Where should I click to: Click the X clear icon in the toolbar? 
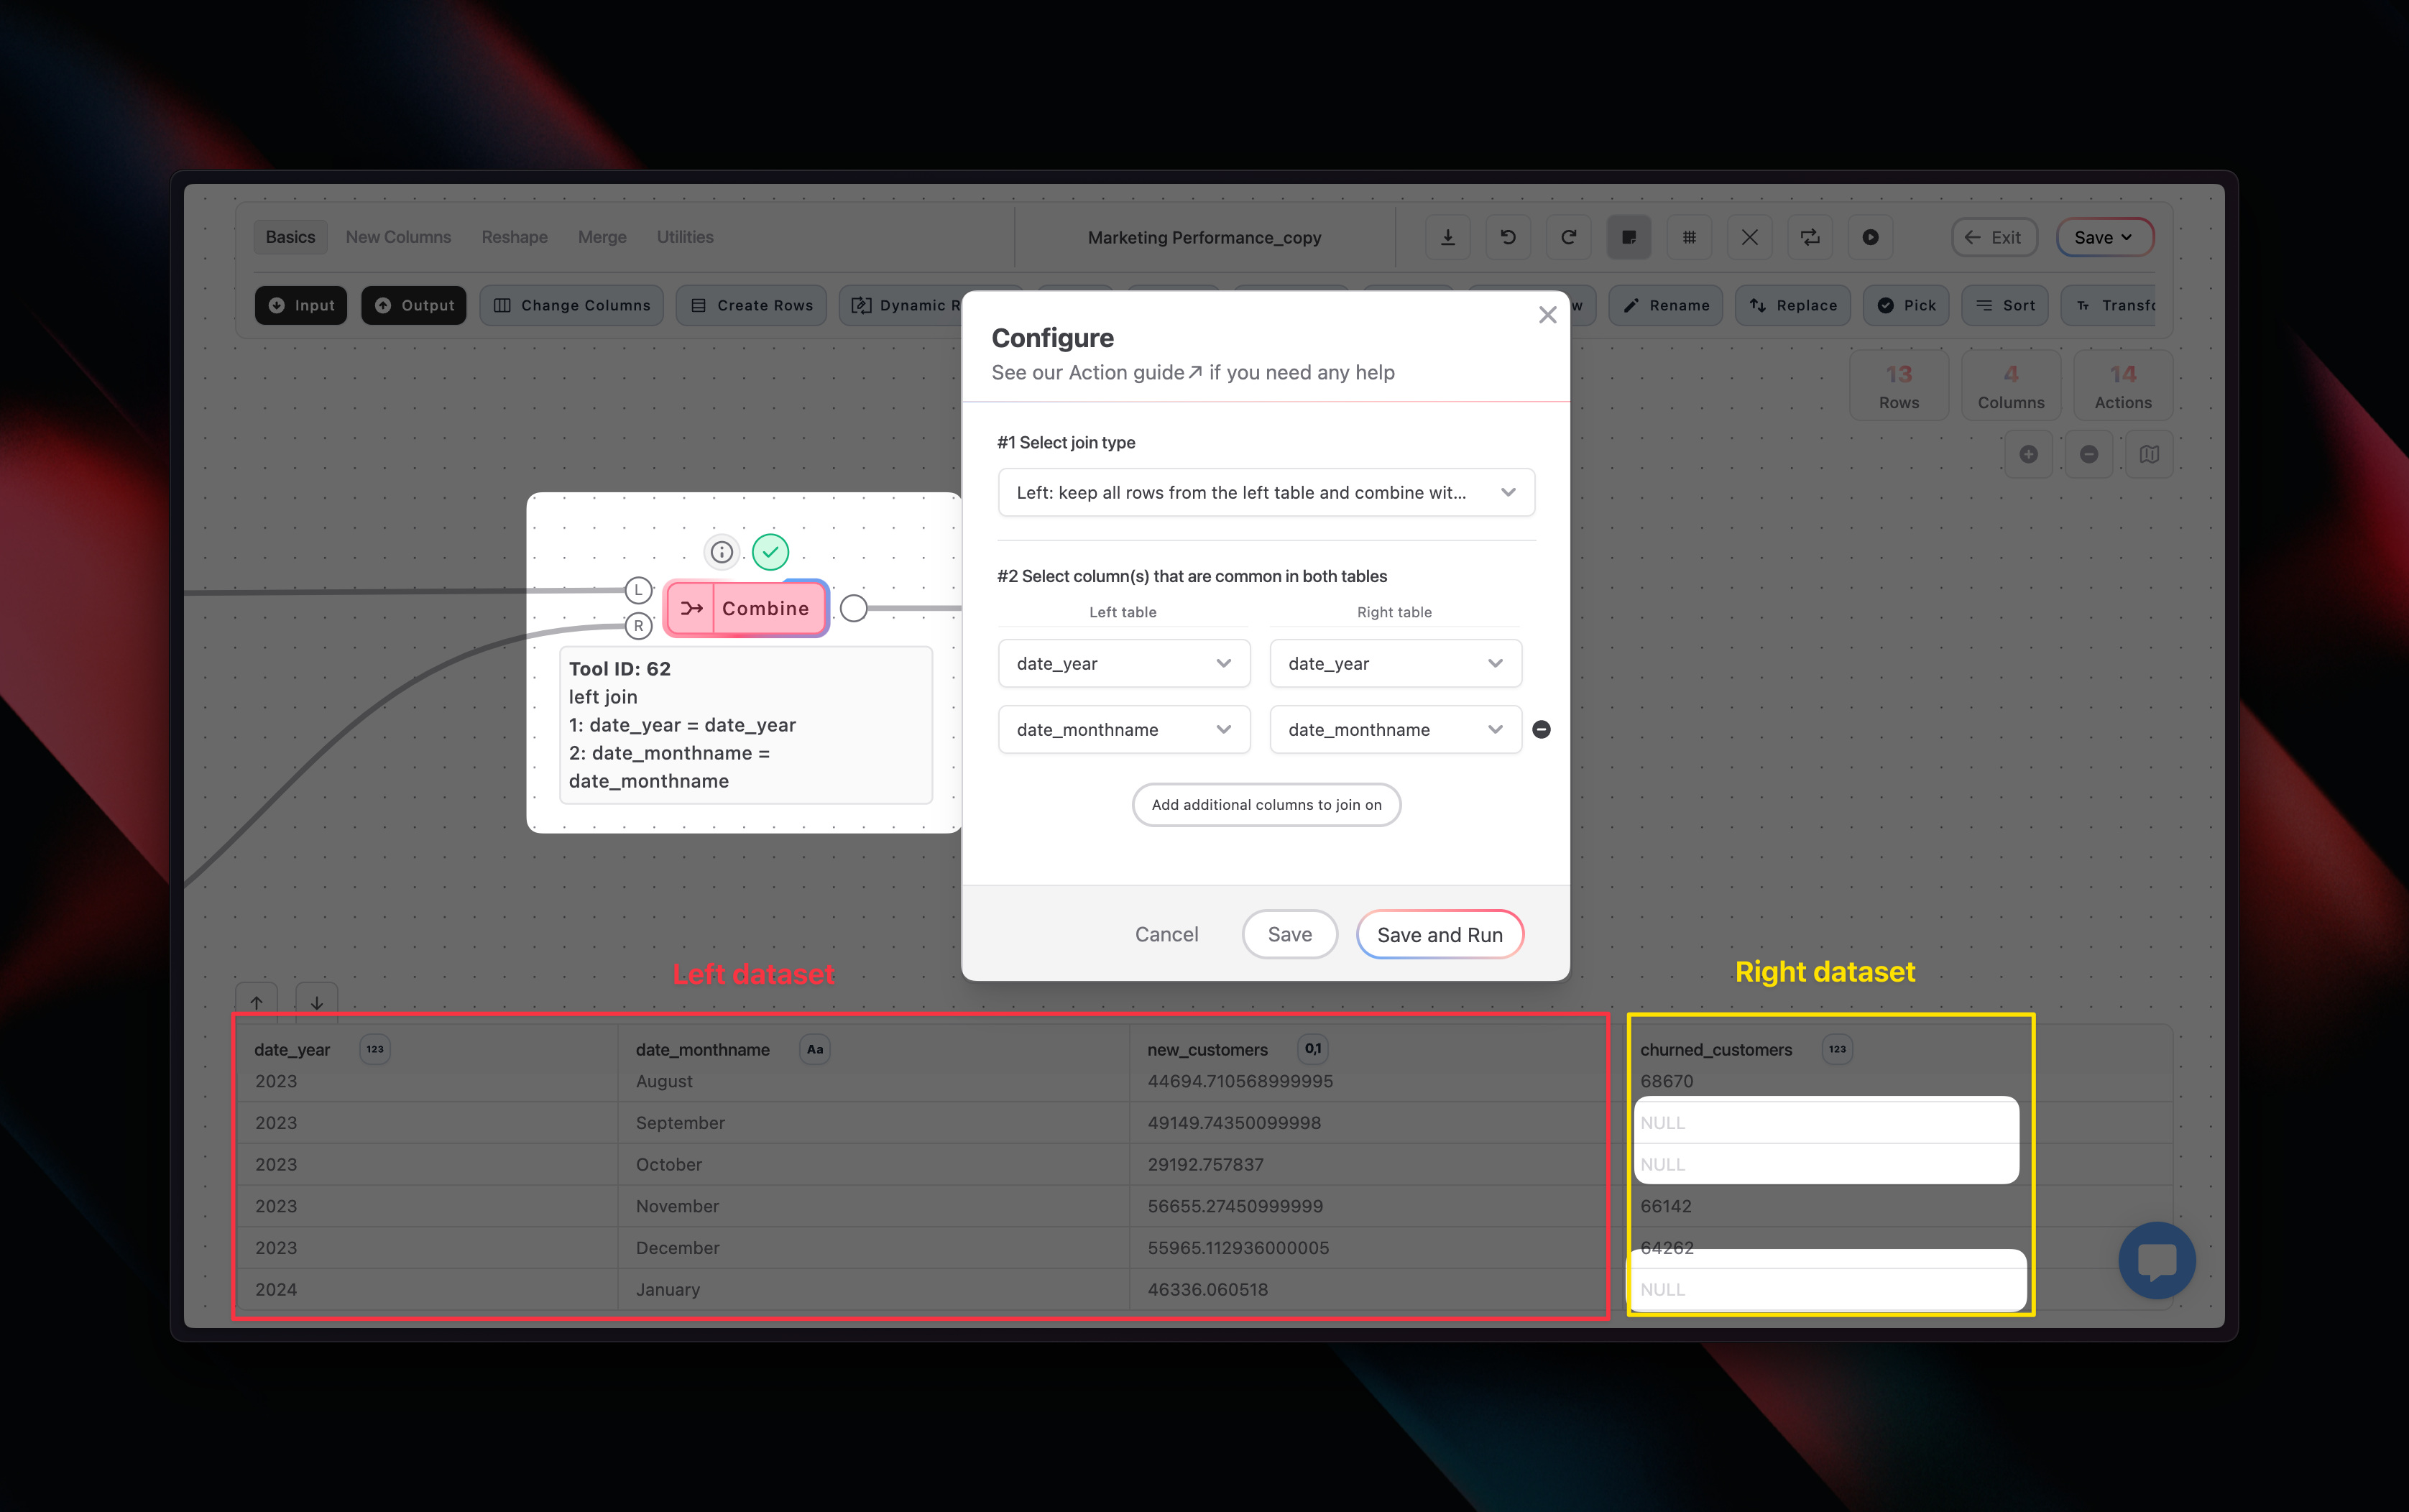pos(1749,237)
